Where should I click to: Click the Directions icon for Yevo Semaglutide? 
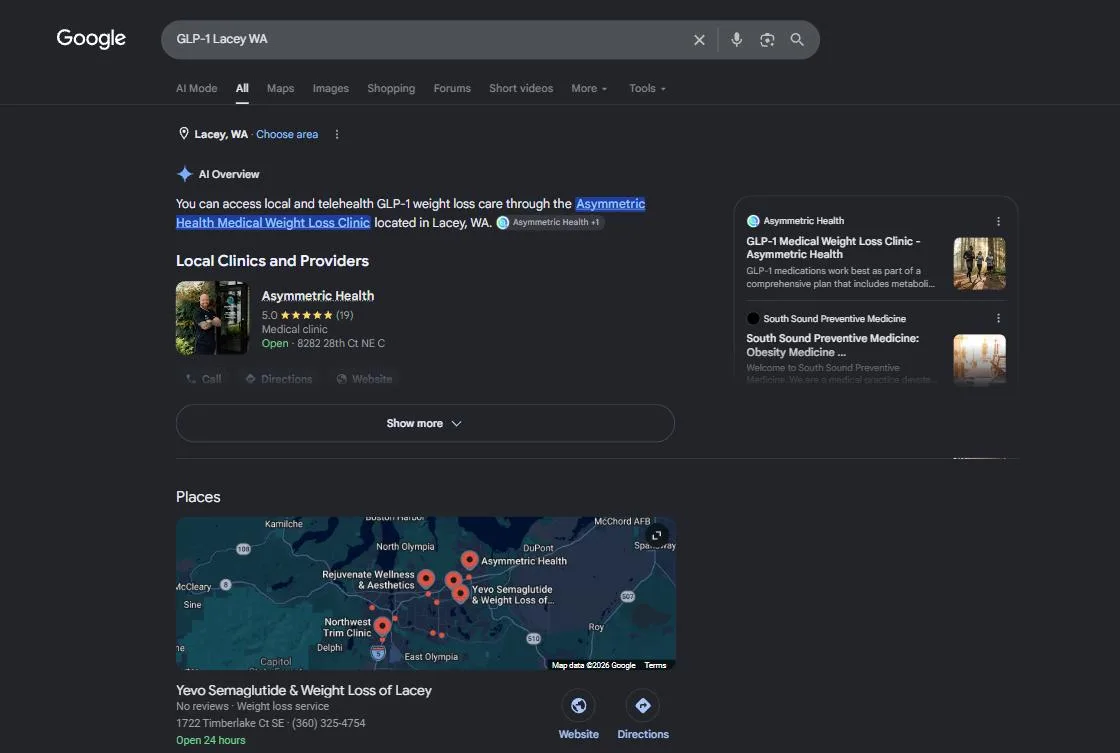tap(643, 706)
